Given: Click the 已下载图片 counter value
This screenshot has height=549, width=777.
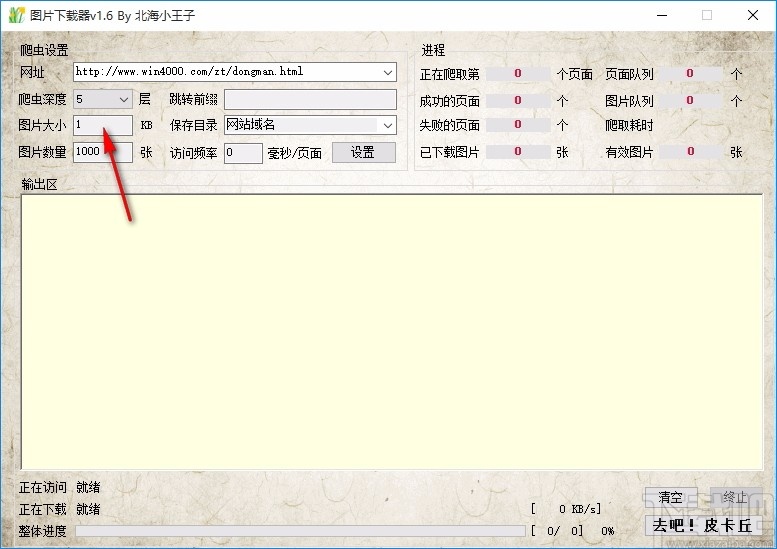Looking at the screenshot, I should (517, 152).
